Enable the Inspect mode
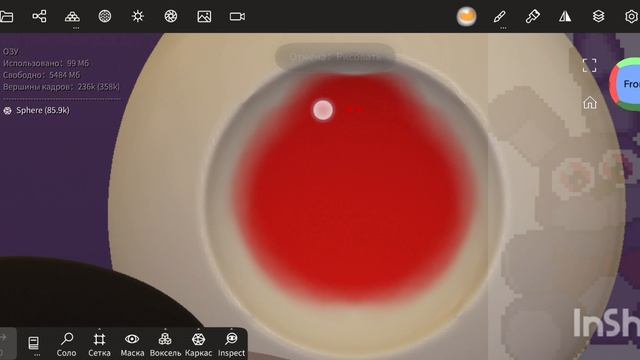The image size is (640, 360). (231, 344)
